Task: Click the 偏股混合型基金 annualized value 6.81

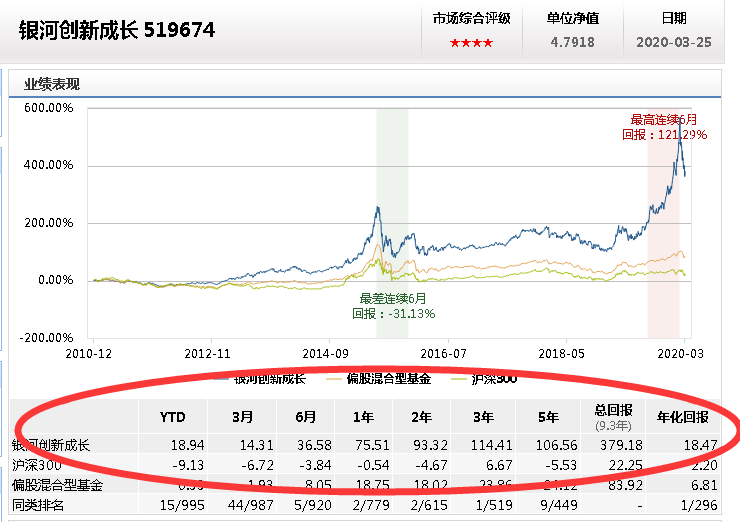Action: [x=704, y=485]
